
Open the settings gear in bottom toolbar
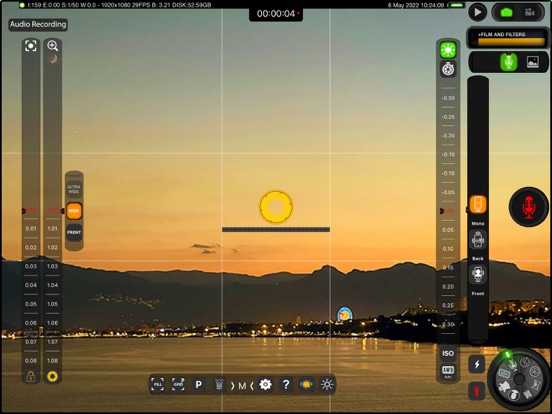click(x=265, y=385)
